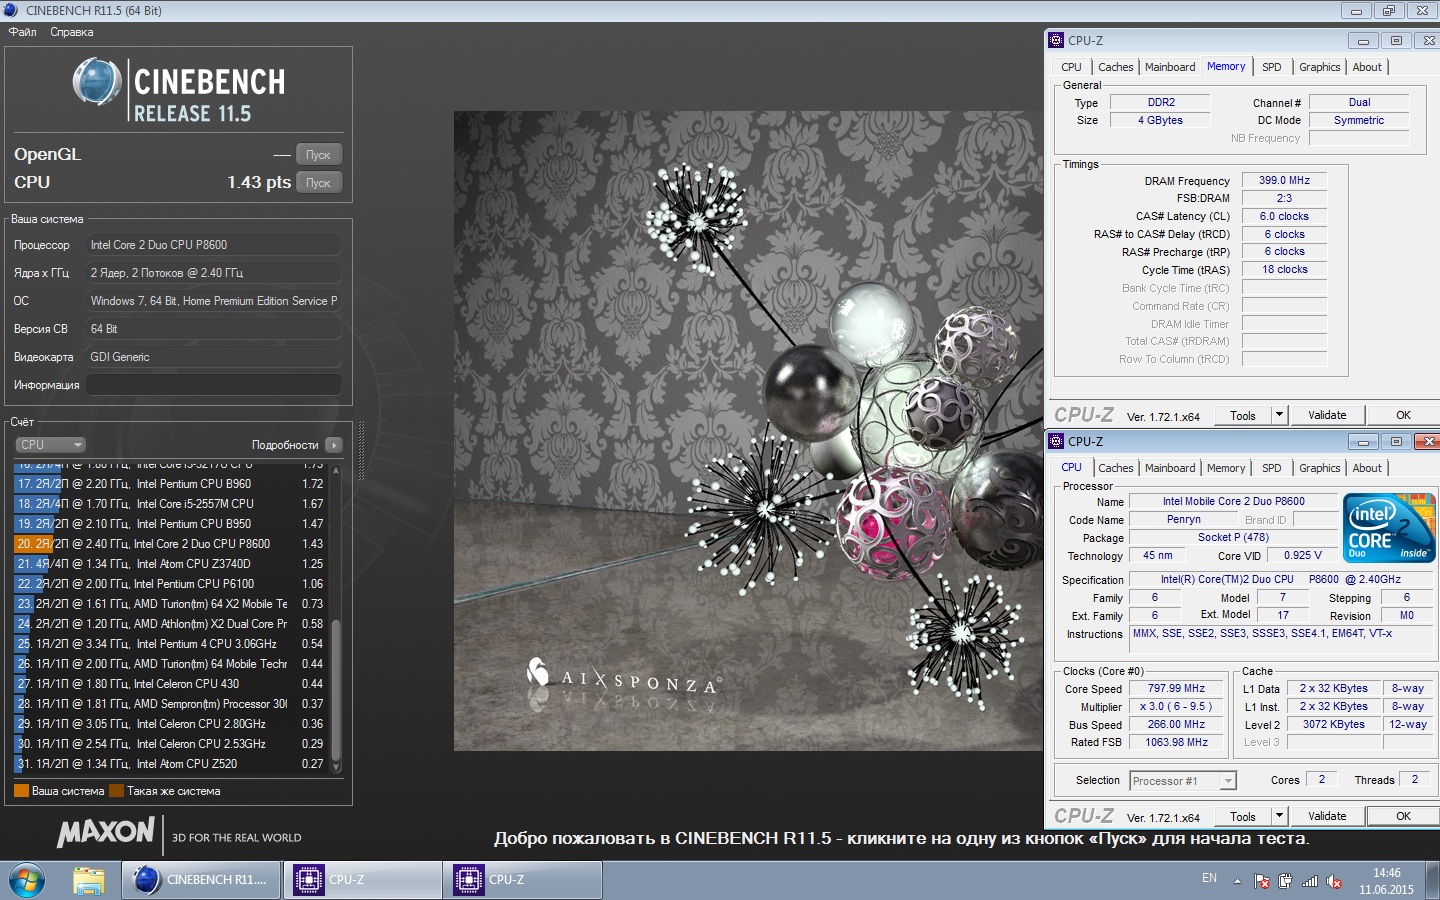Screen dimensions: 1440x900
Task: Open the Windows Start menu
Action: coord(27,880)
